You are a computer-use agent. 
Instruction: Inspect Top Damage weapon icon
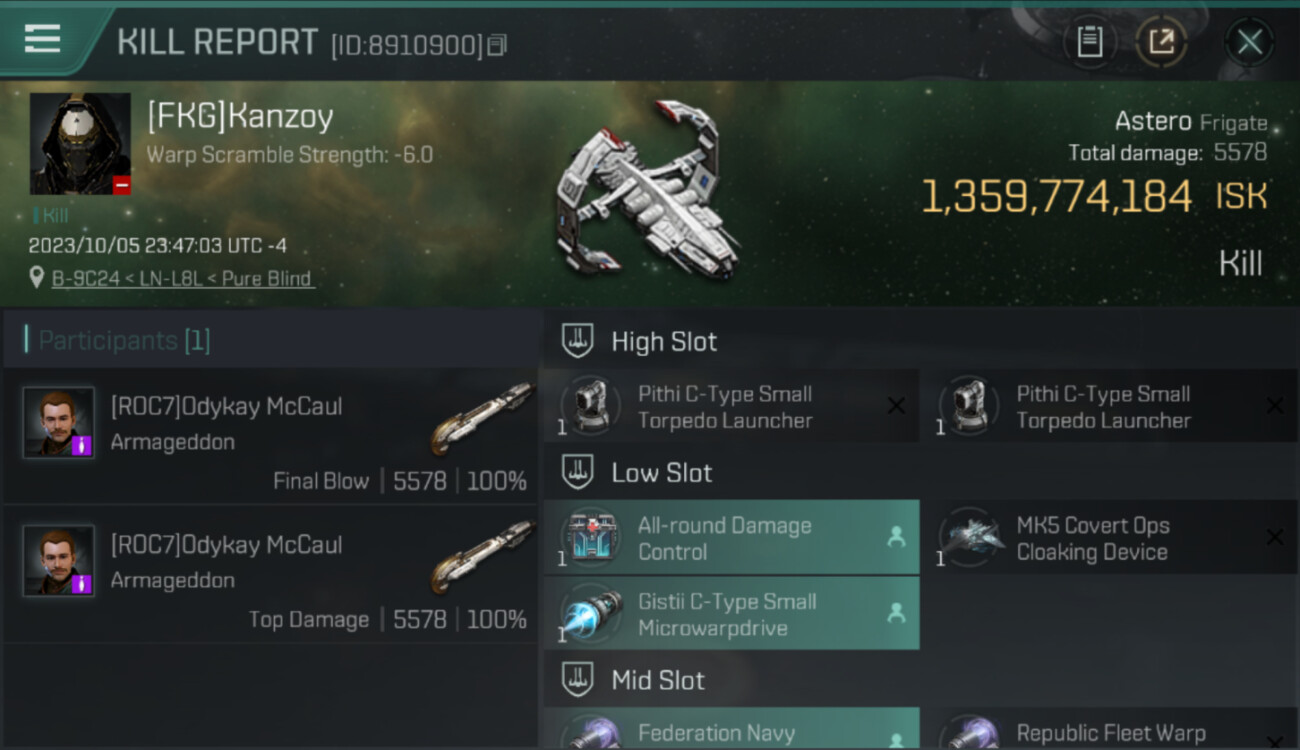click(482, 557)
